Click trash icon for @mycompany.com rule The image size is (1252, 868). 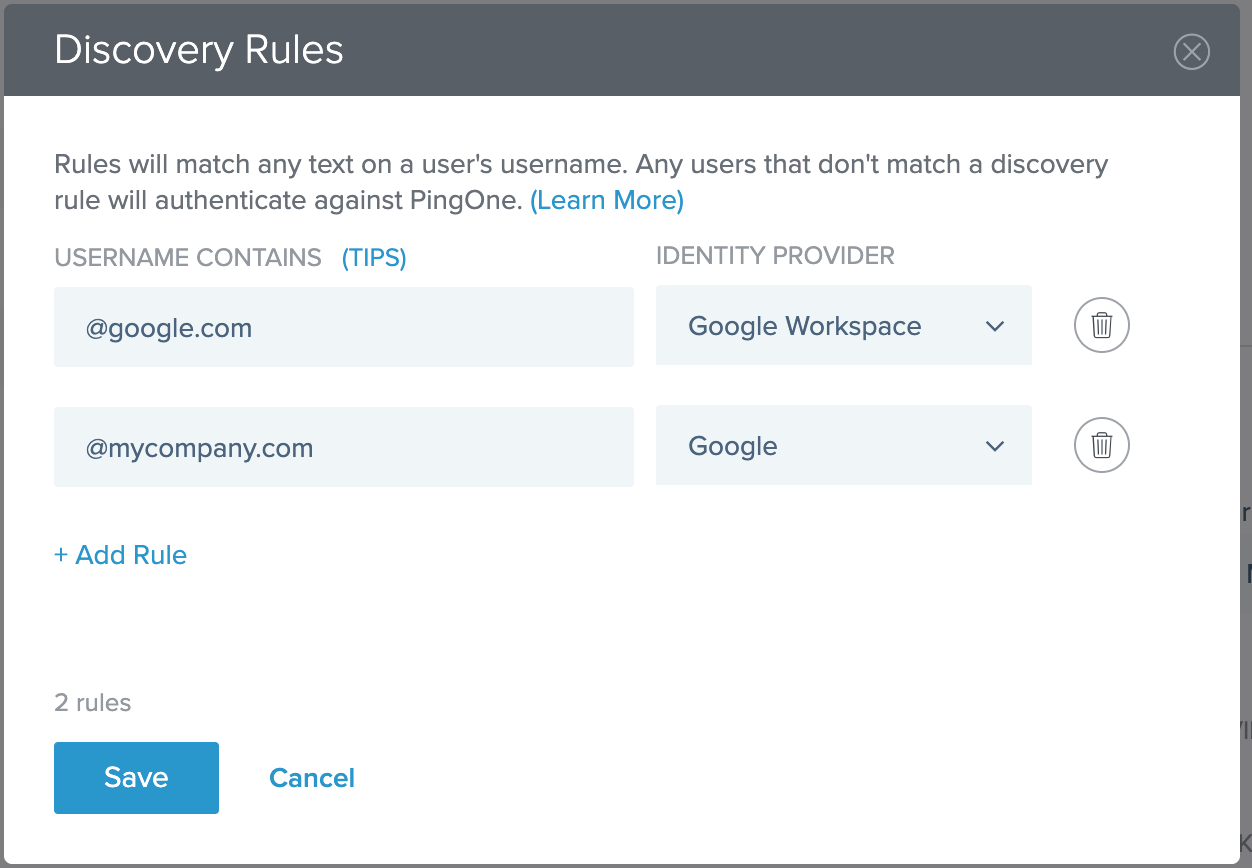(1101, 445)
